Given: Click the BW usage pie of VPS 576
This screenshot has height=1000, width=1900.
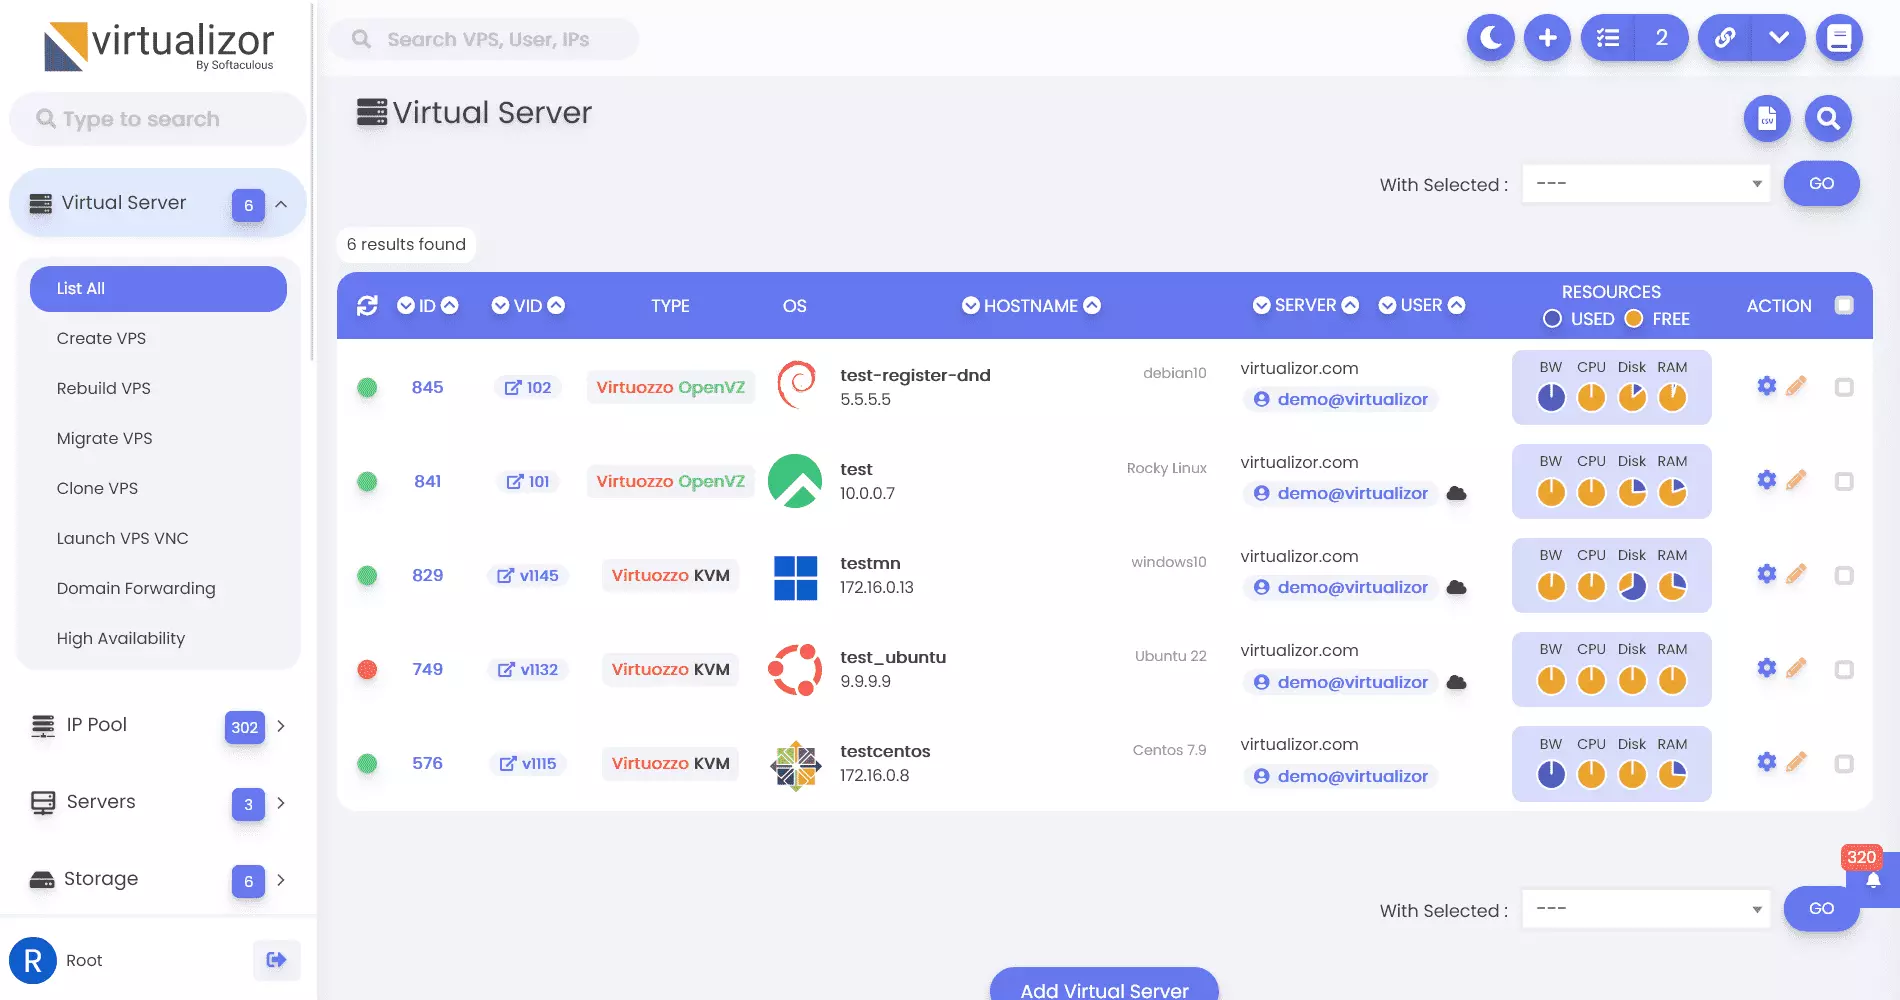Looking at the screenshot, I should pos(1551,774).
